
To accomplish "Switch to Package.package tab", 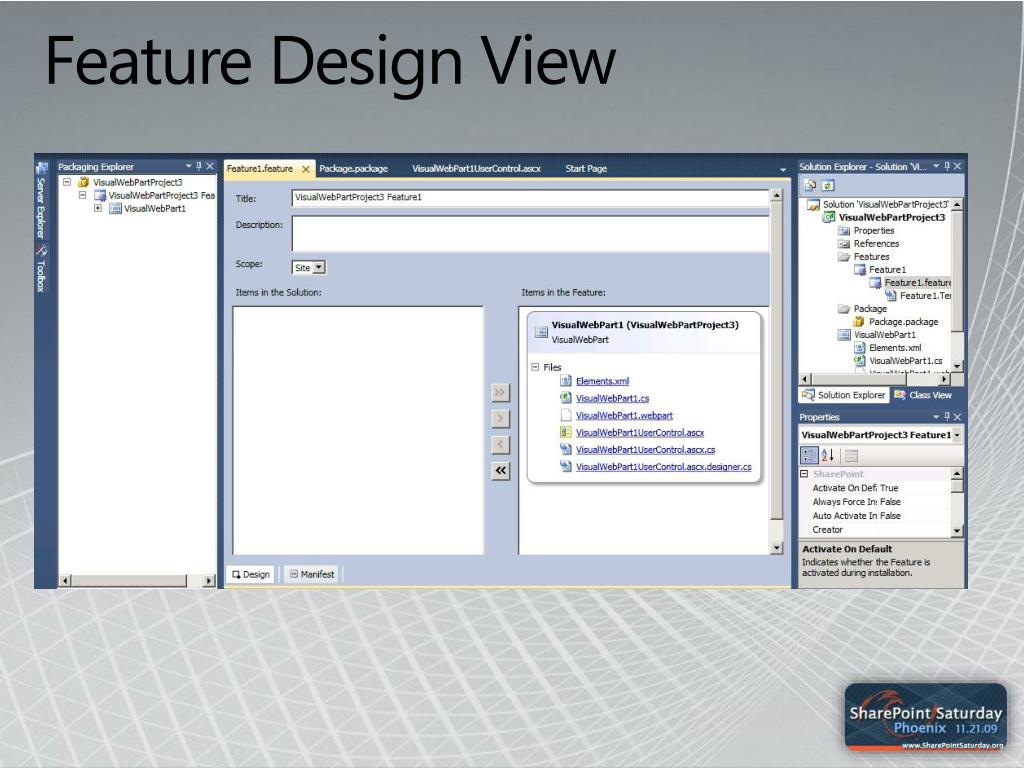I will (x=353, y=168).
